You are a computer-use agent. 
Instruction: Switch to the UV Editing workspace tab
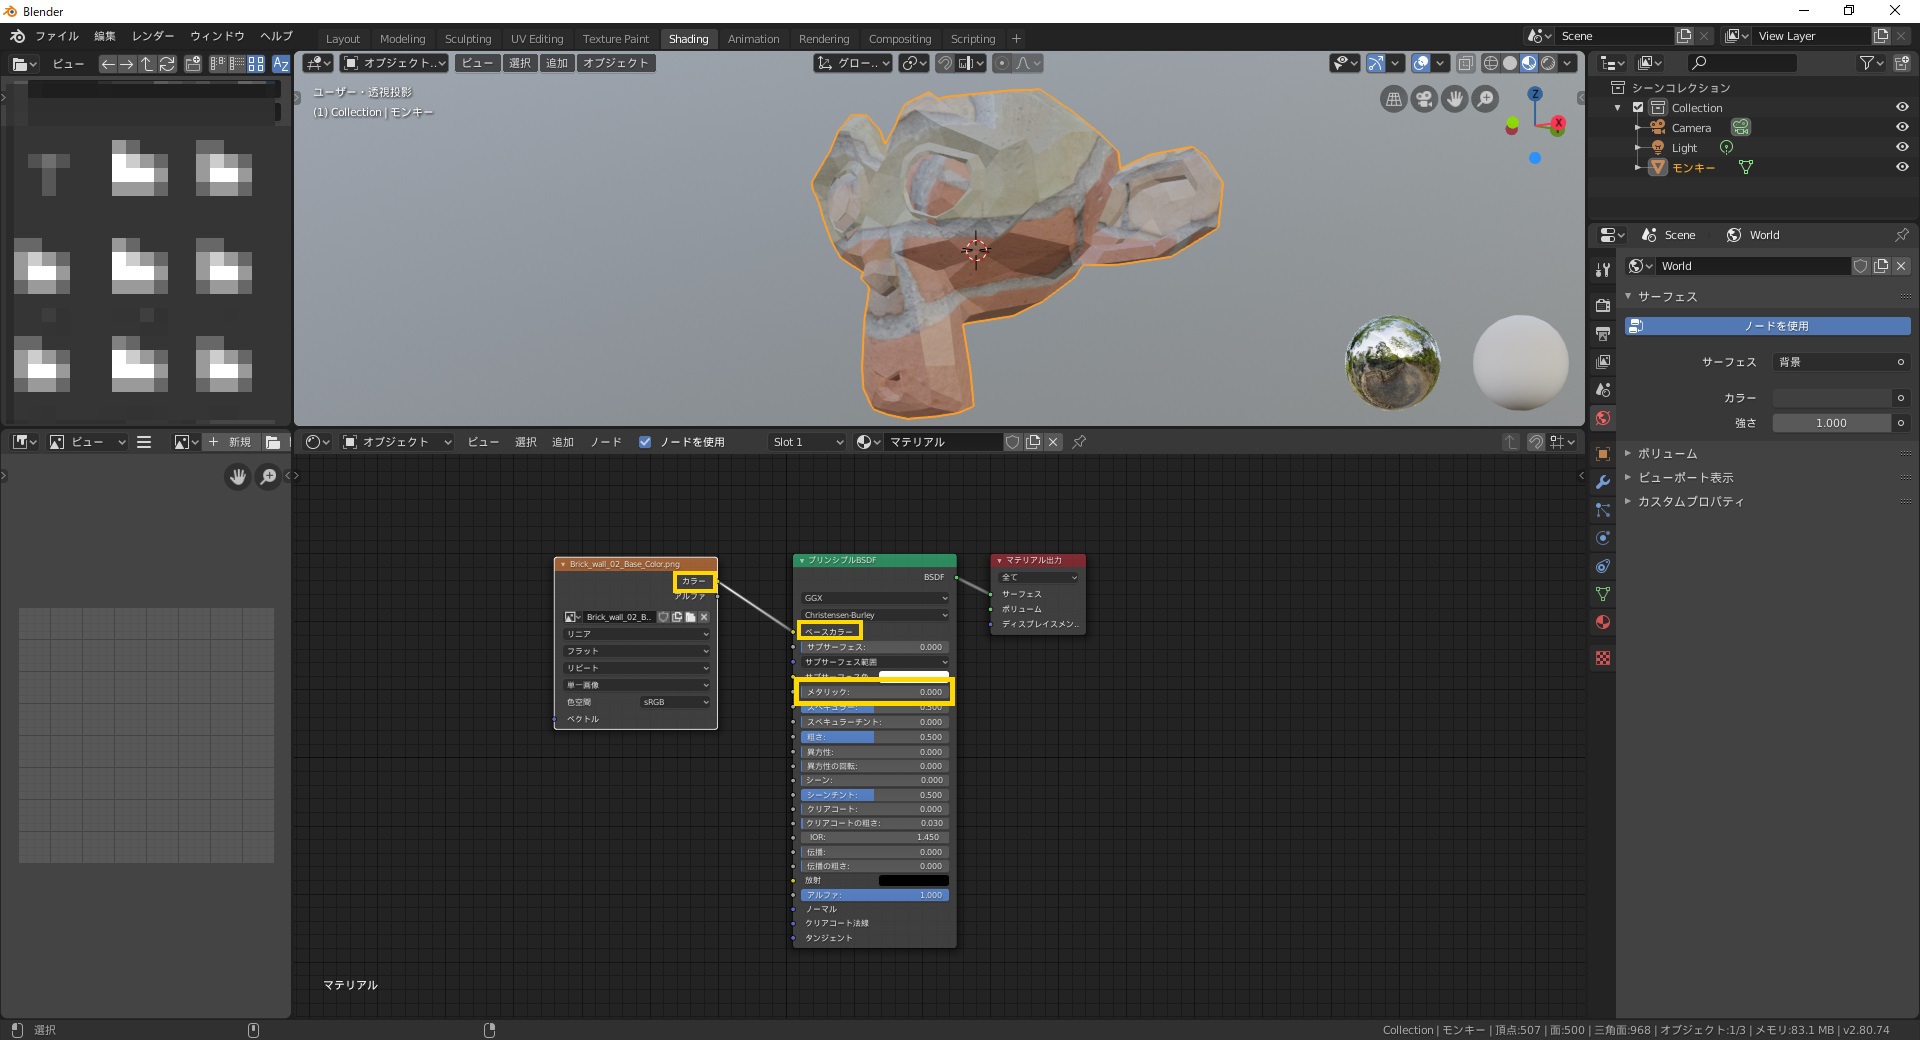click(537, 39)
